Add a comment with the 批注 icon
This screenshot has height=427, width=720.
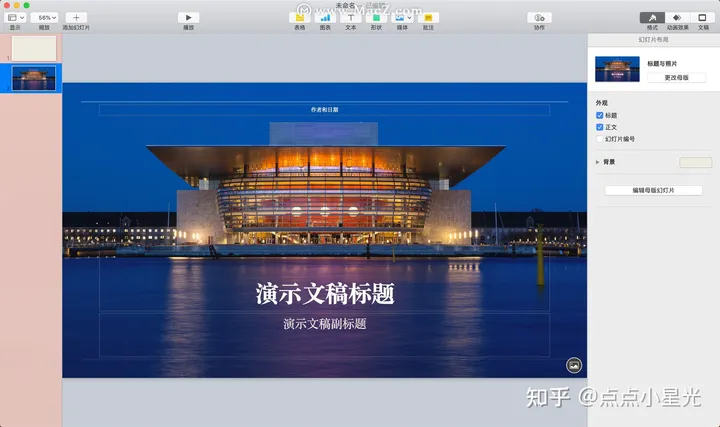tap(428, 18)
